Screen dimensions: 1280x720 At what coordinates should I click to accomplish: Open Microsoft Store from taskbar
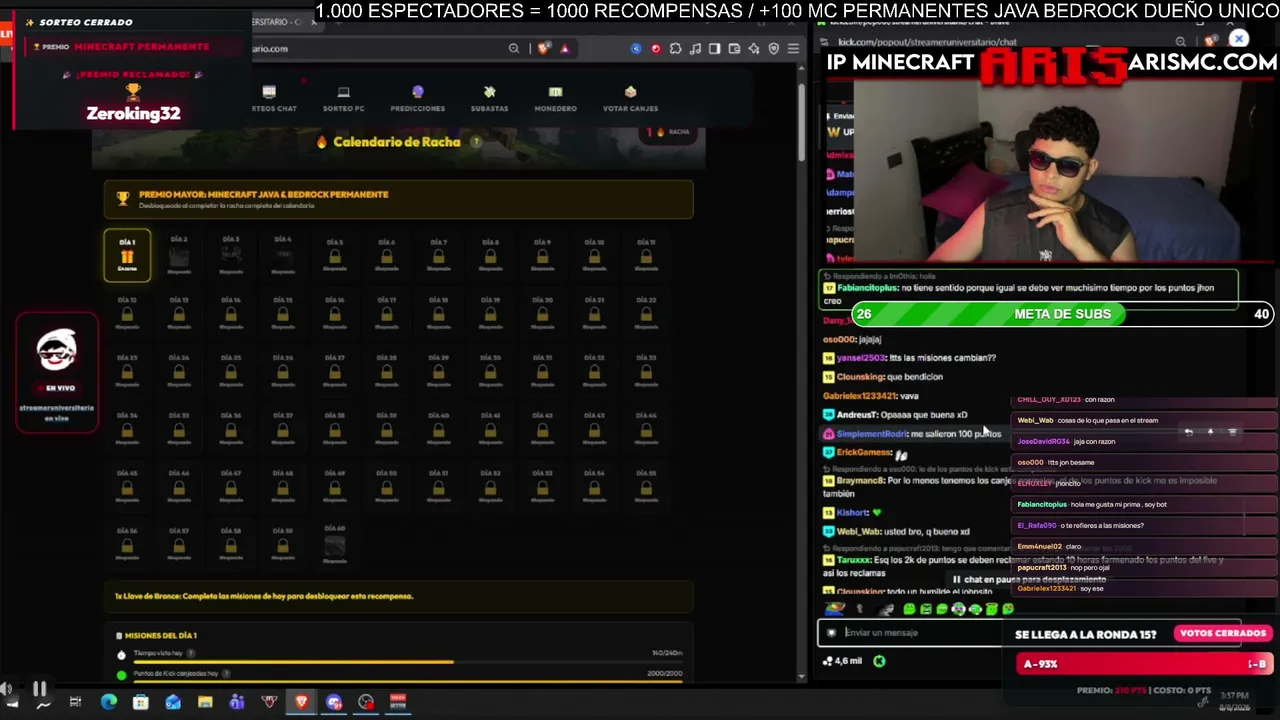click(x=141, y=702)
